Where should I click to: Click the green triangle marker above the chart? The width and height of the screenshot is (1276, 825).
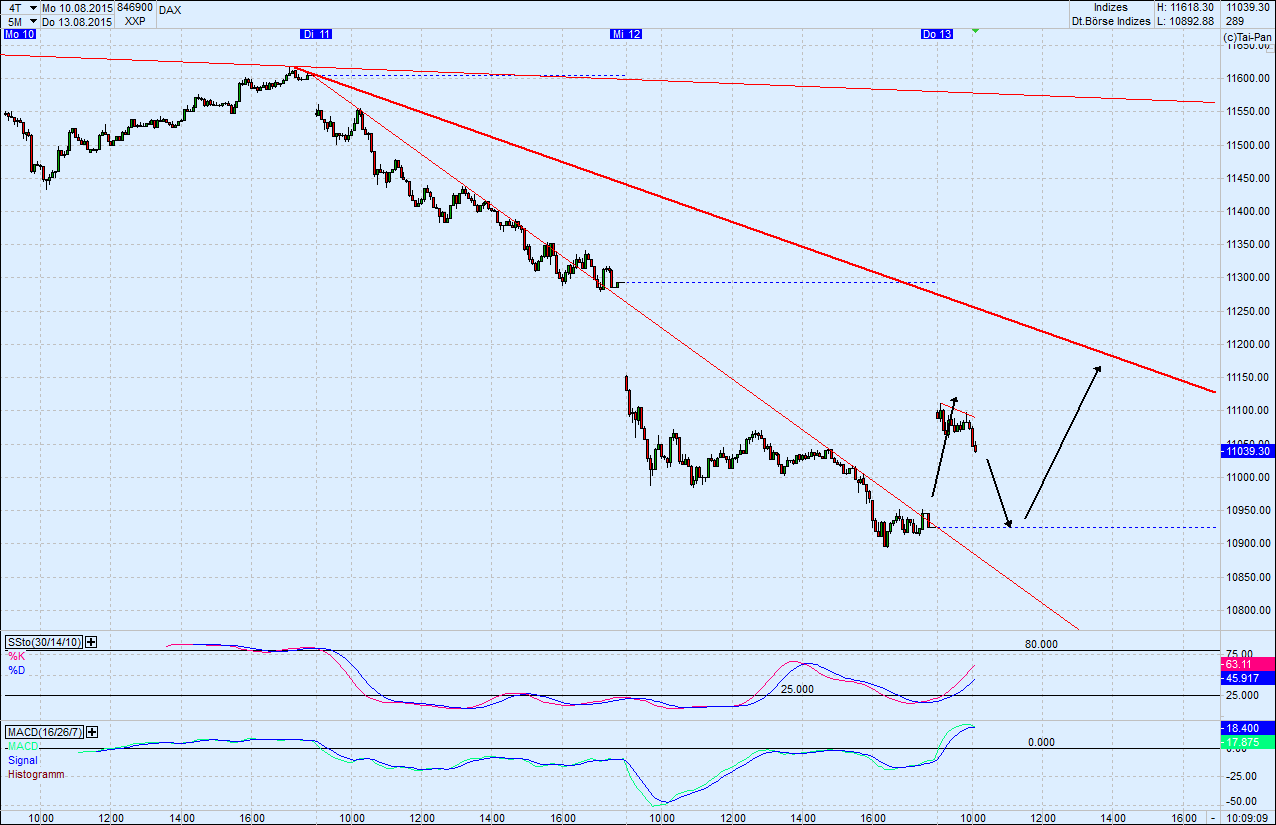tap(973, 32)
